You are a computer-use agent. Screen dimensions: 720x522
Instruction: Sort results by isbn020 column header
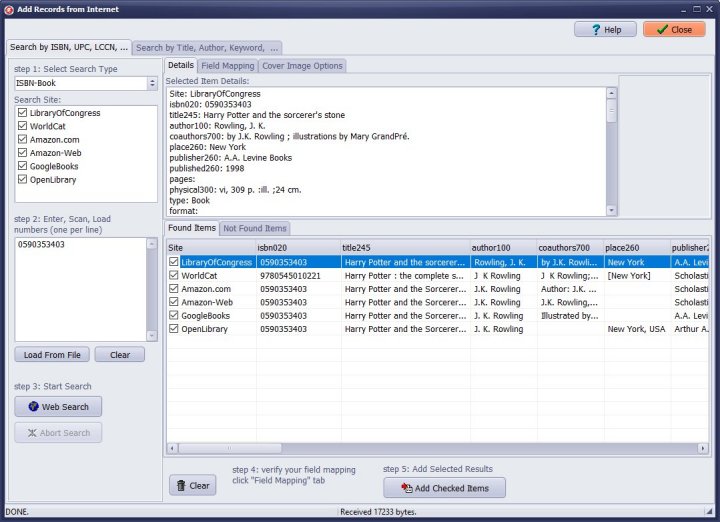[x=298, y=247]
